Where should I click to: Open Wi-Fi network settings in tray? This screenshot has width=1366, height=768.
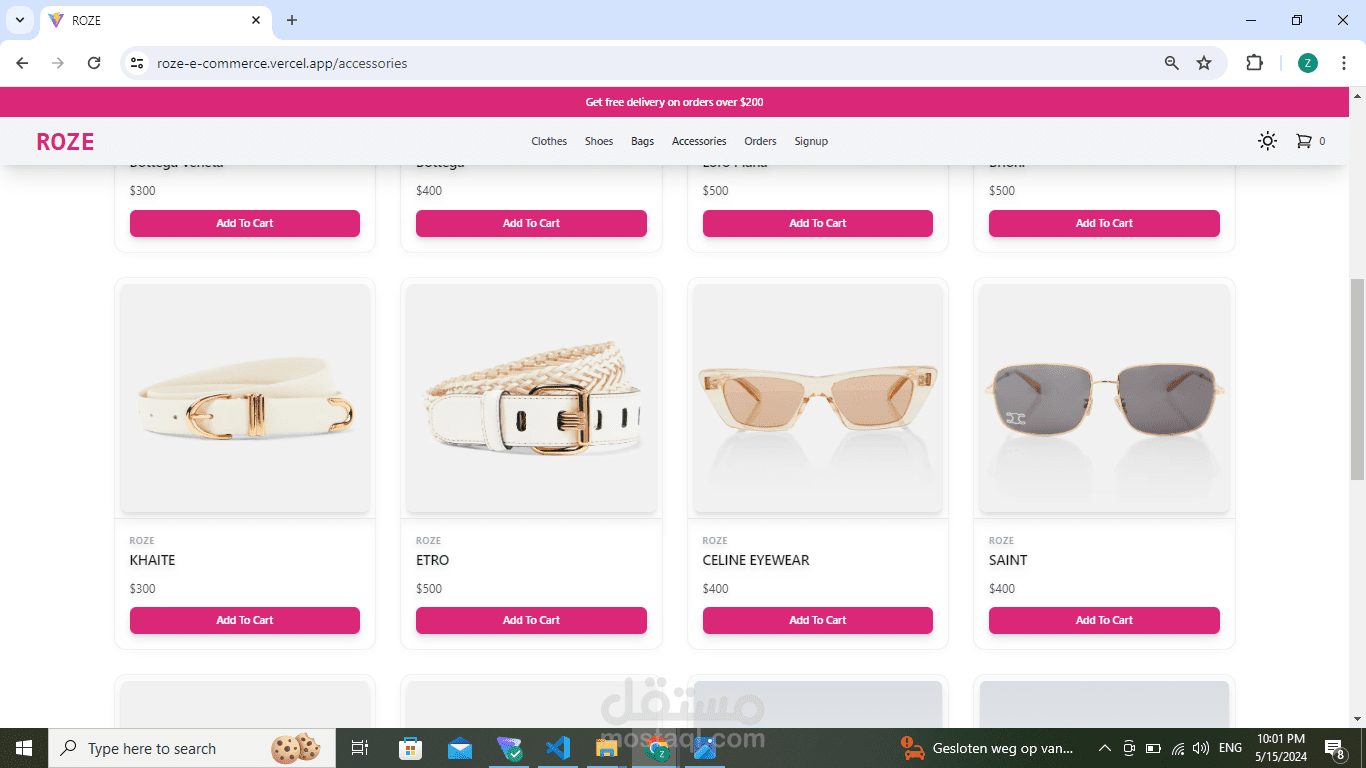pos(1178,748)
